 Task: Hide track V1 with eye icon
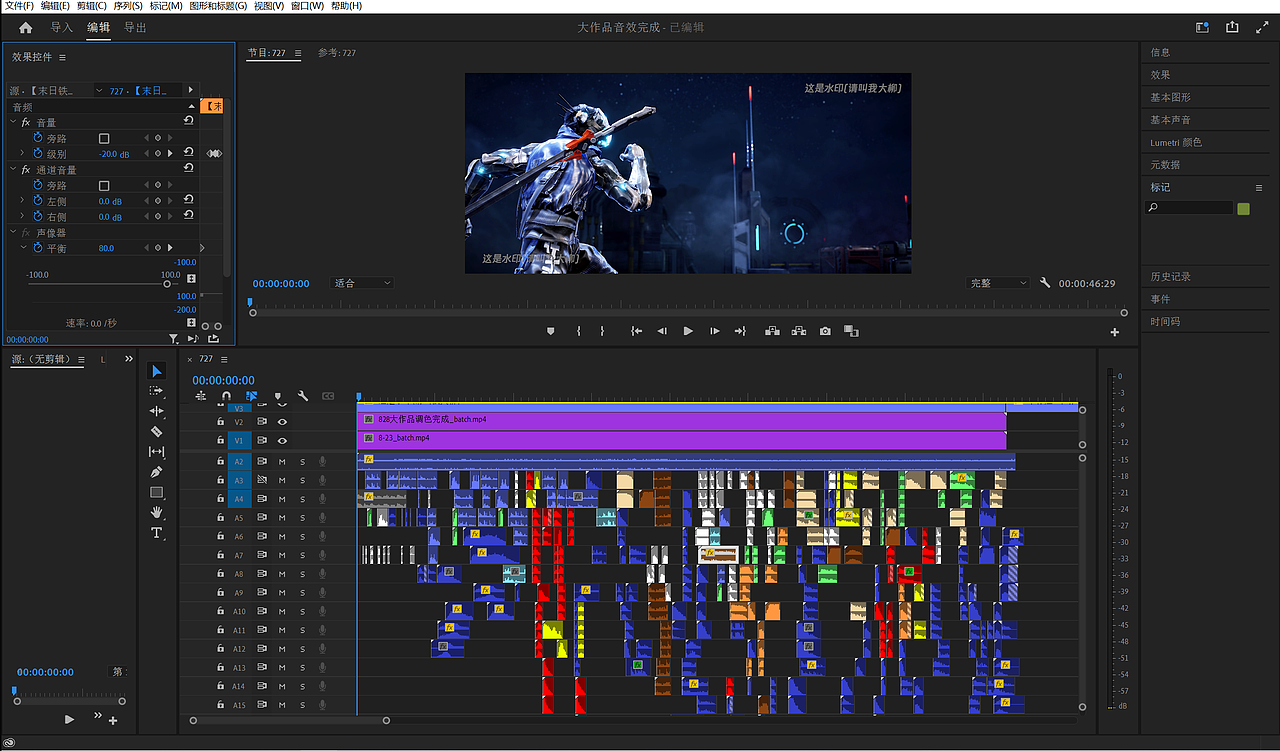click(282, 440)
